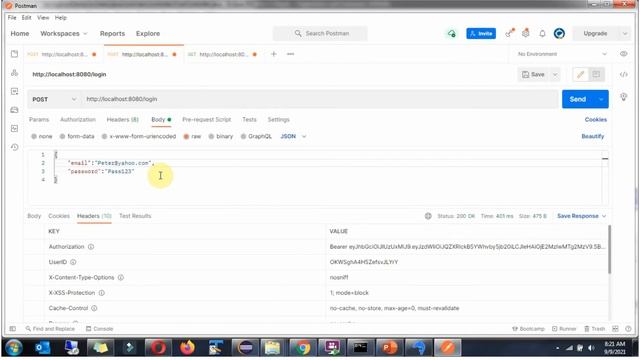Add a new request tab with plus
This screenshot has height=360, width=640.
click(x=273, y=54)
